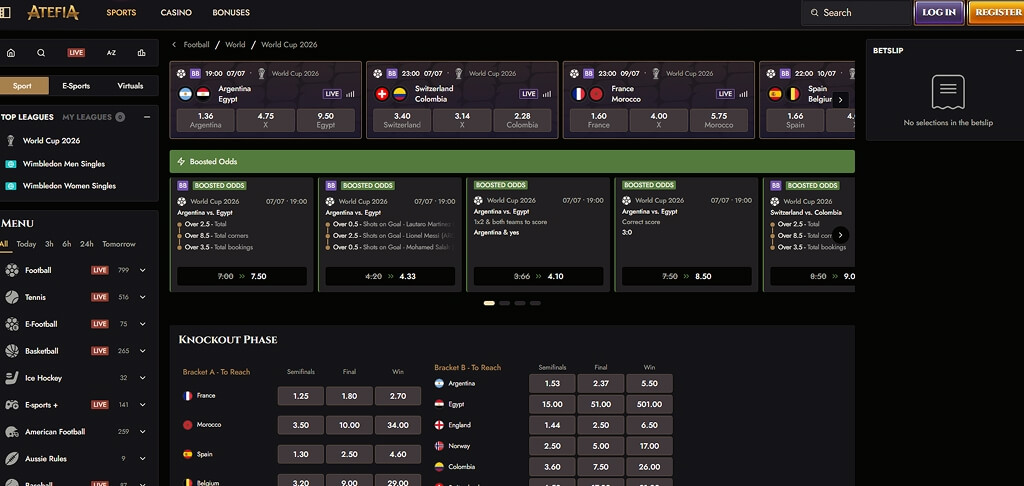Screen dimensions: 1024x486
Task: Pick Argentina to reach semifinals 1.53
Action: 552,383
